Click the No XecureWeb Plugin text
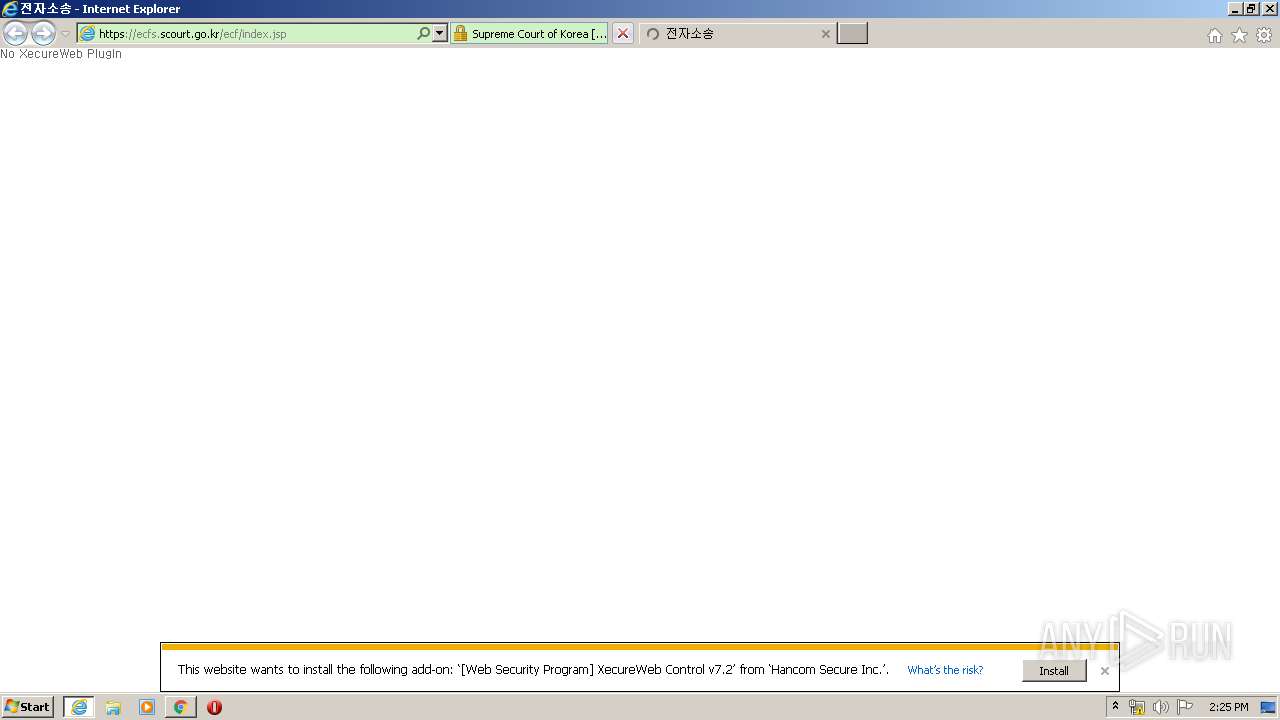This screenshot has width=1280, height=720. pos(61,54)
